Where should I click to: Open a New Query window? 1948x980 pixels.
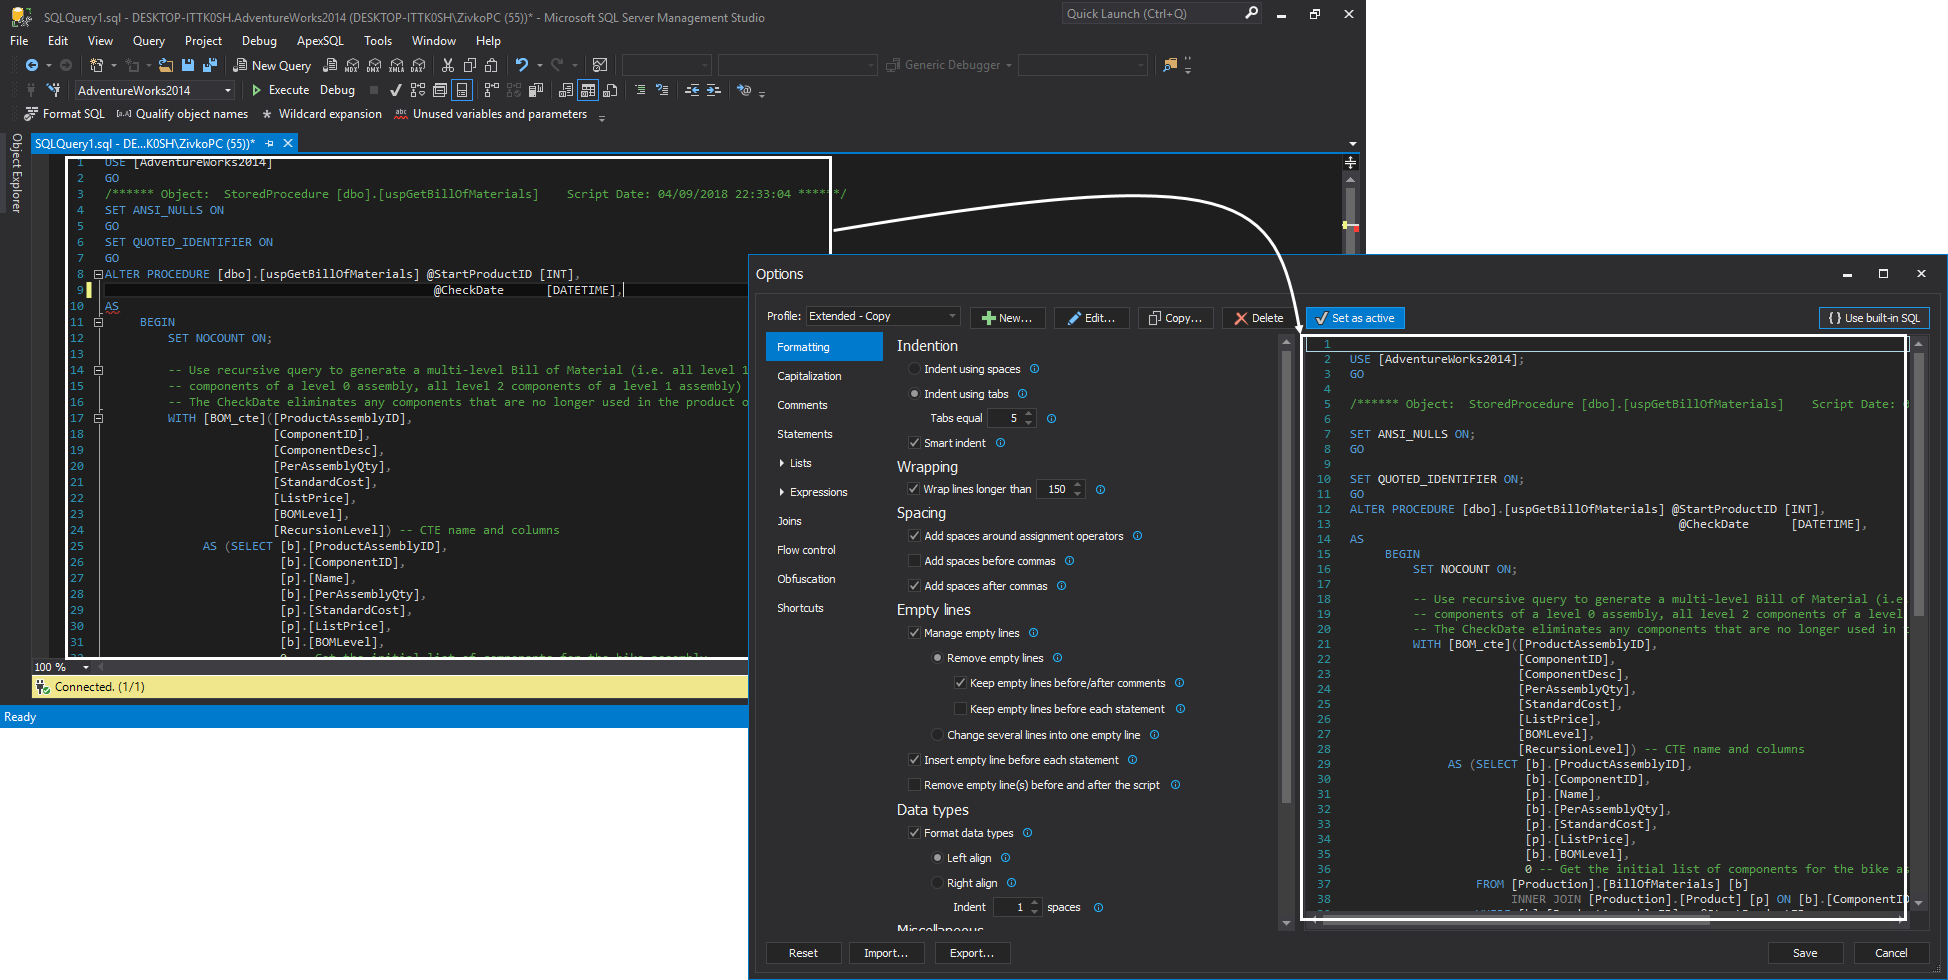272,65
